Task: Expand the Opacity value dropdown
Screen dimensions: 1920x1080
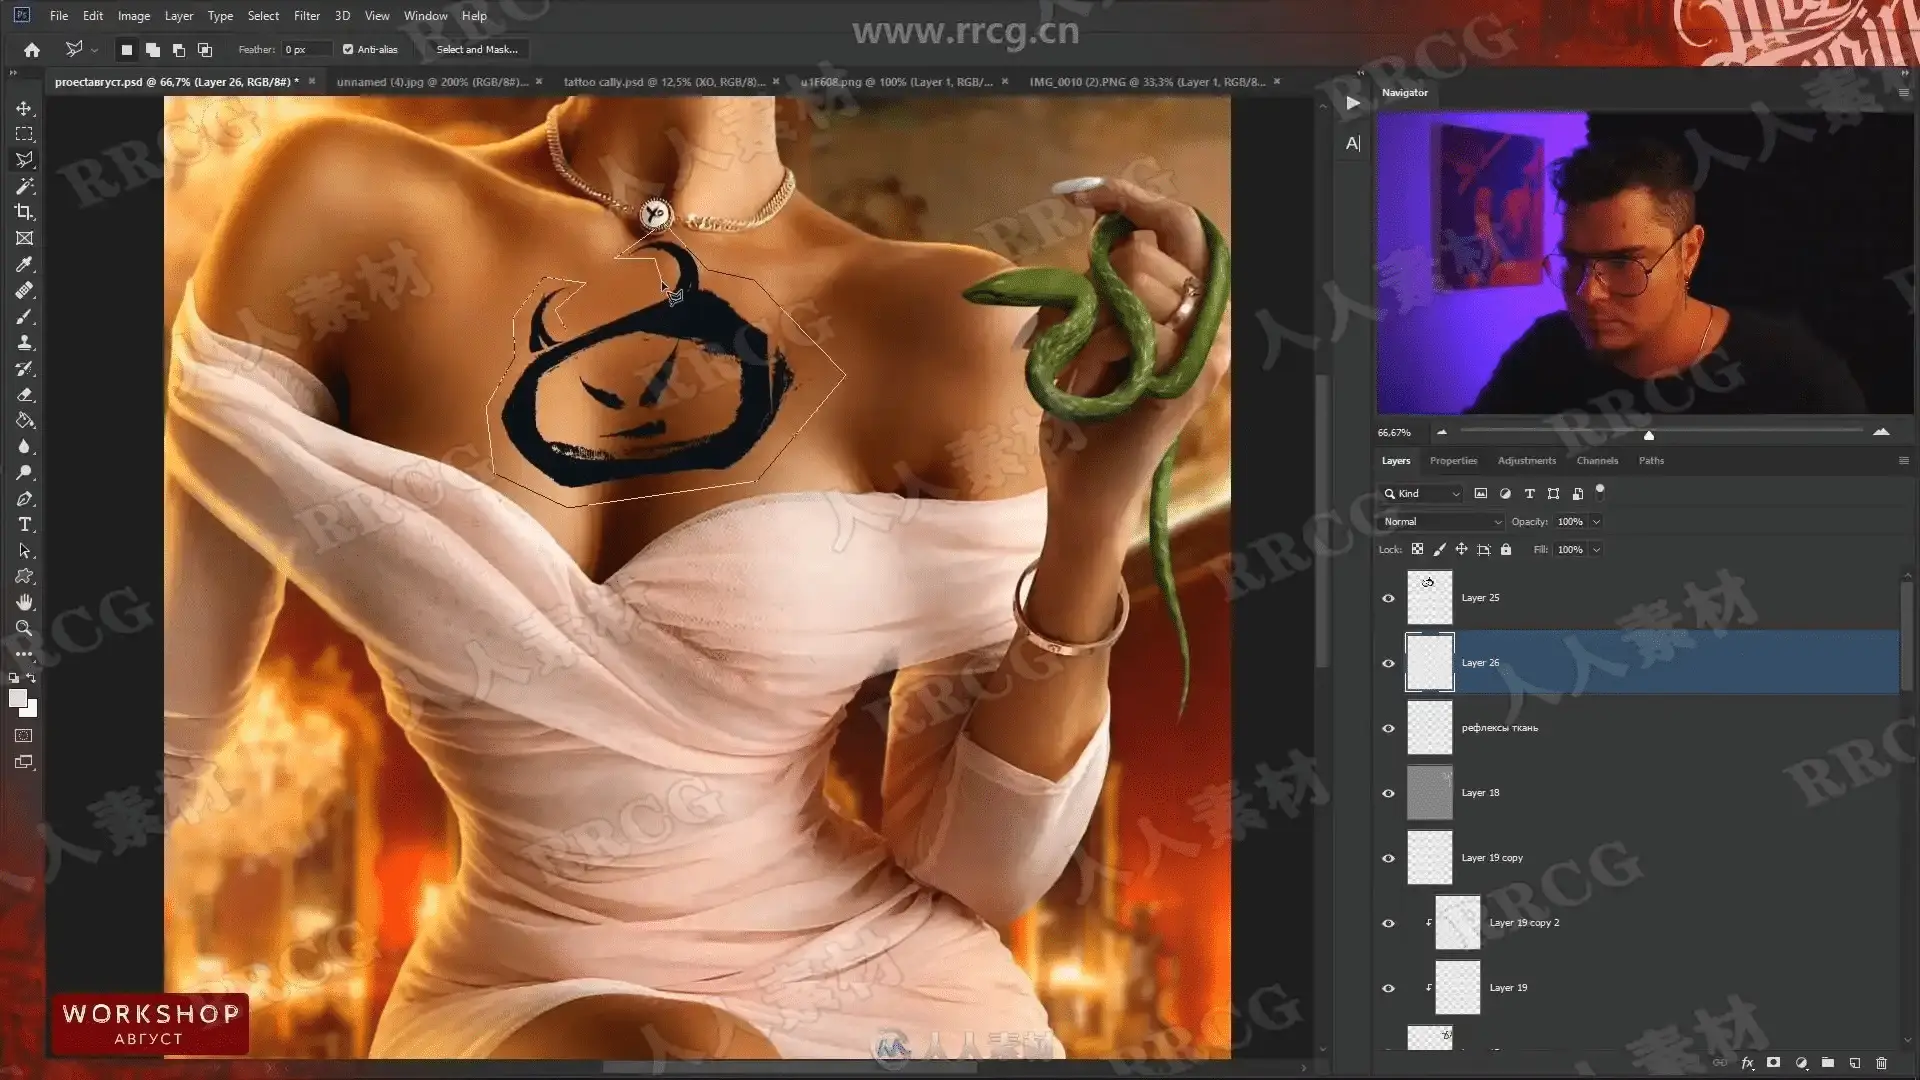Action: [1596, 521]
